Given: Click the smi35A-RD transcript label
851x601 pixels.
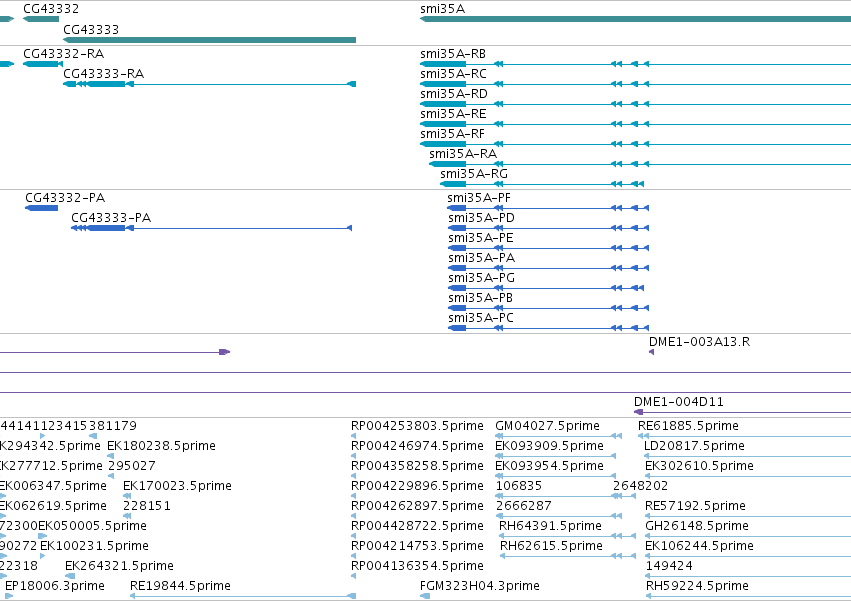Looking at the screenshot, I should [x=454, y=94].
